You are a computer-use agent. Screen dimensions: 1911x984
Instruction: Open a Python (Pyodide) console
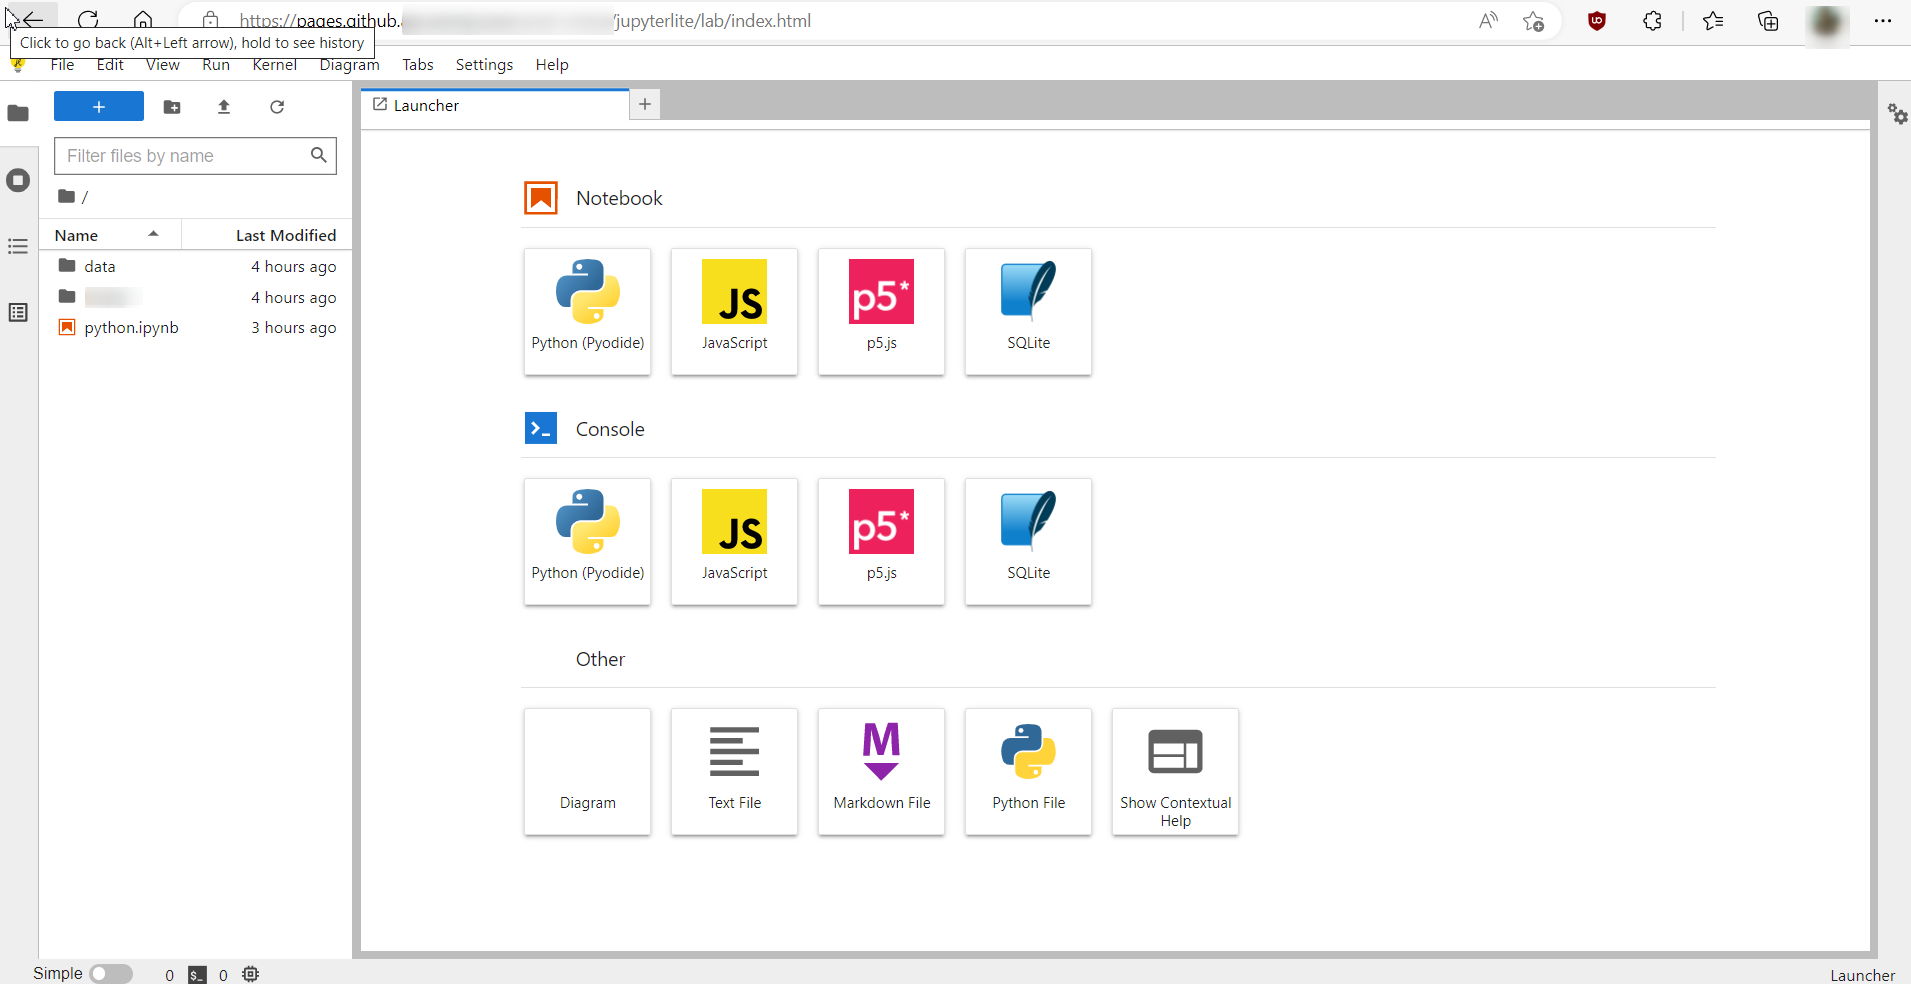[587, 541]
